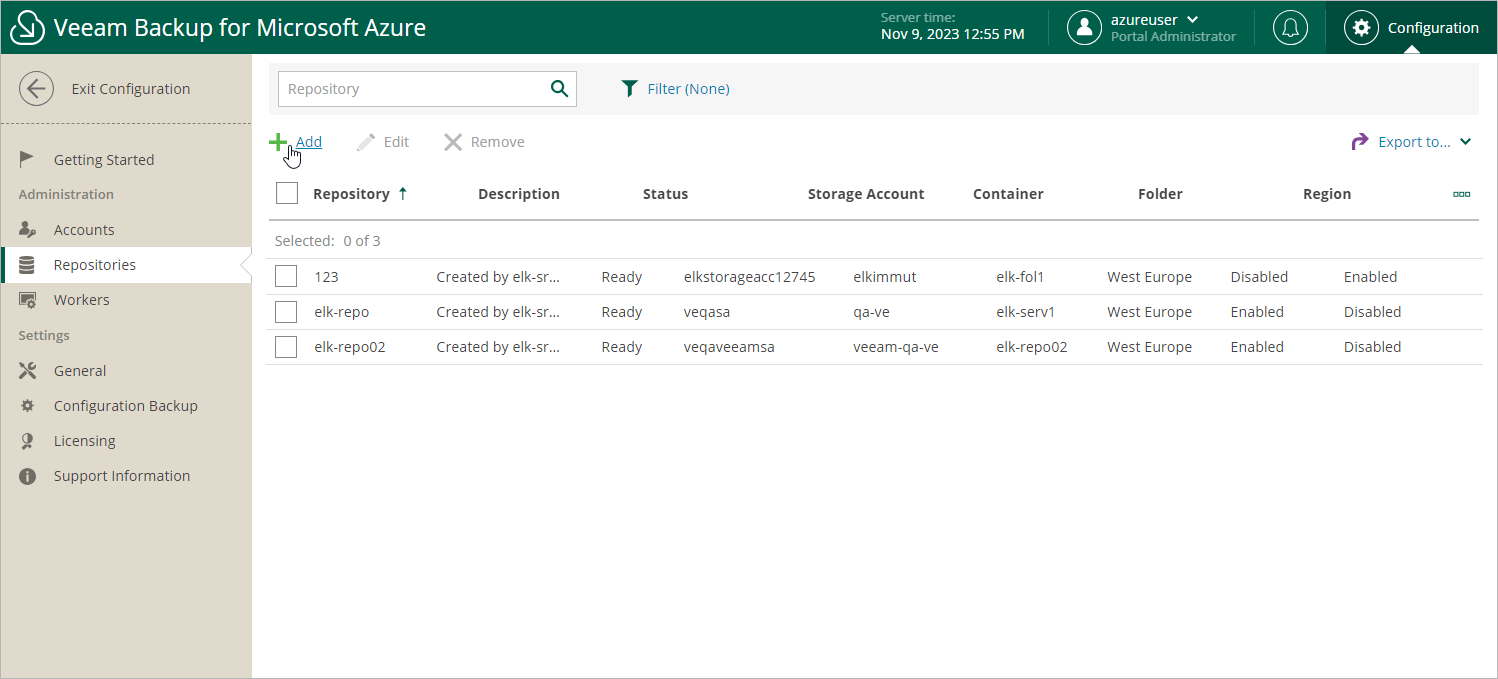The width and height of the screenshot is (1498, 679).
Task: Click container cell elkimmut
Action: [x=885, y=277]
